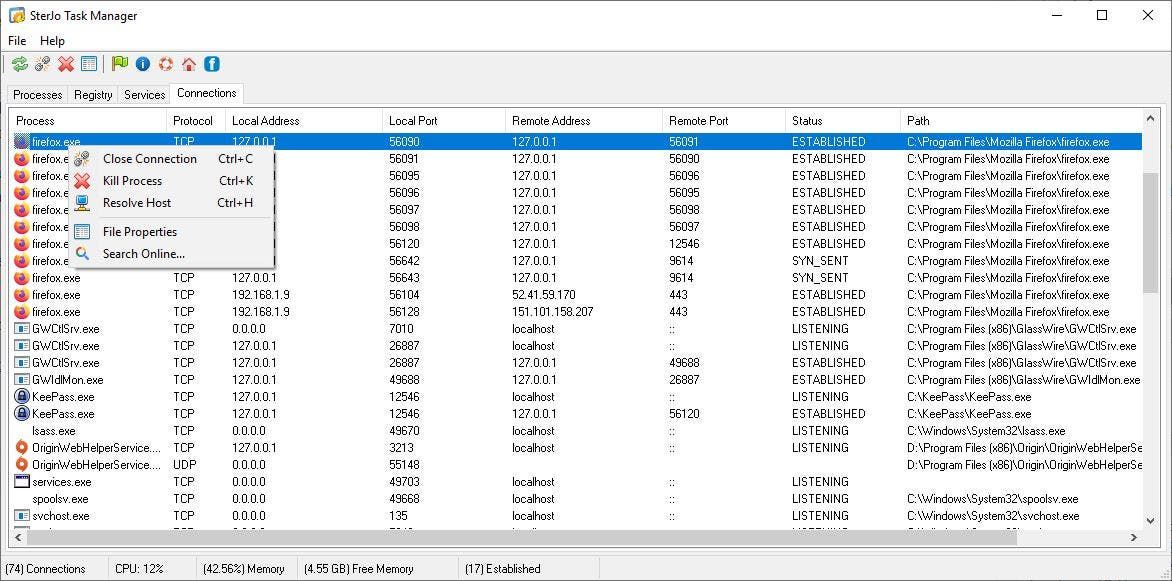
Task: Click KeePass lock icon in the 56120 row
Action: [x=22, y=414]
